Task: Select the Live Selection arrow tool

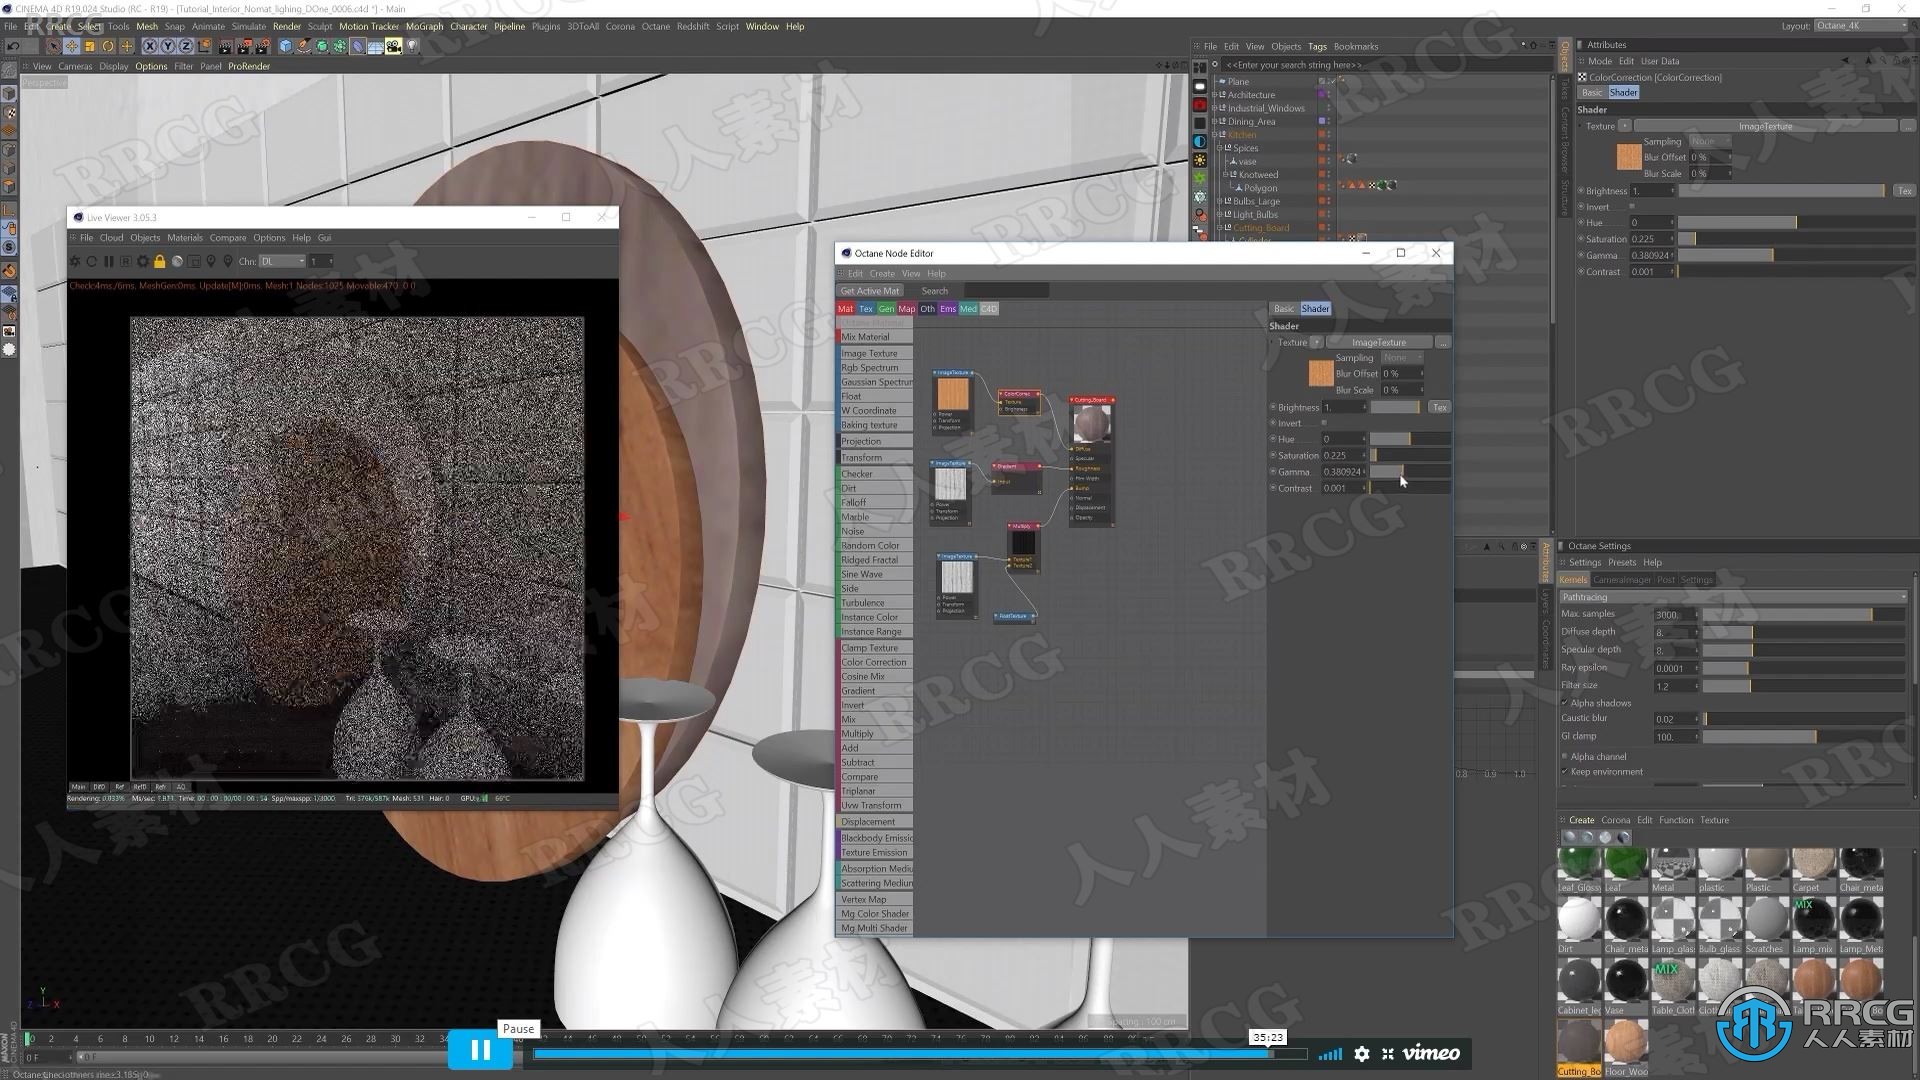Action: coord(53,46)
